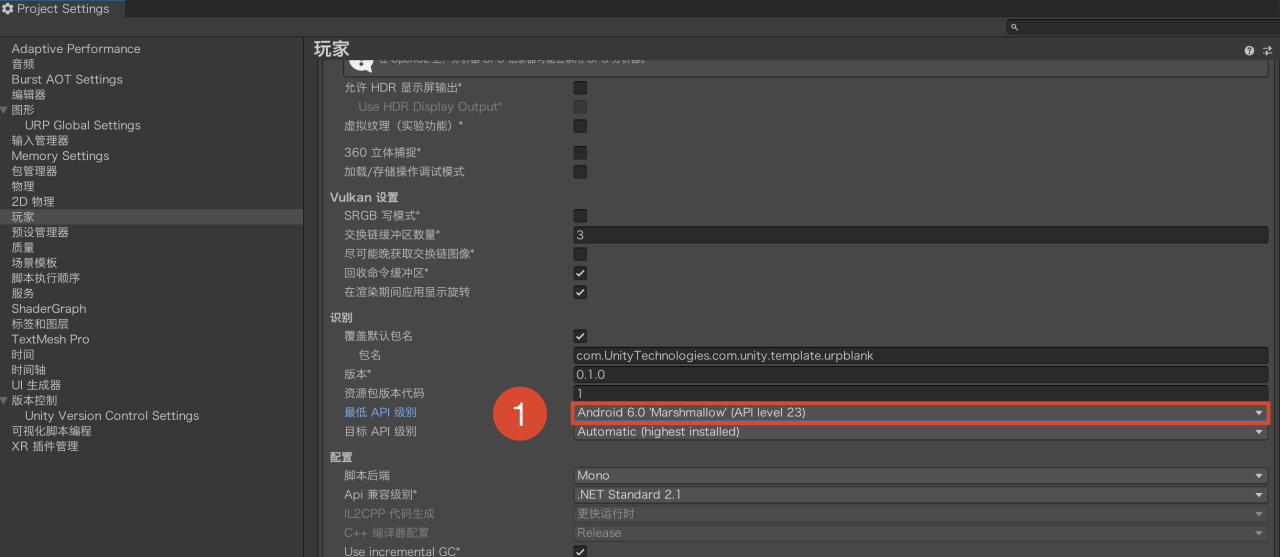Edit the 资源包版本代码 field

click(x=921, y=393)
